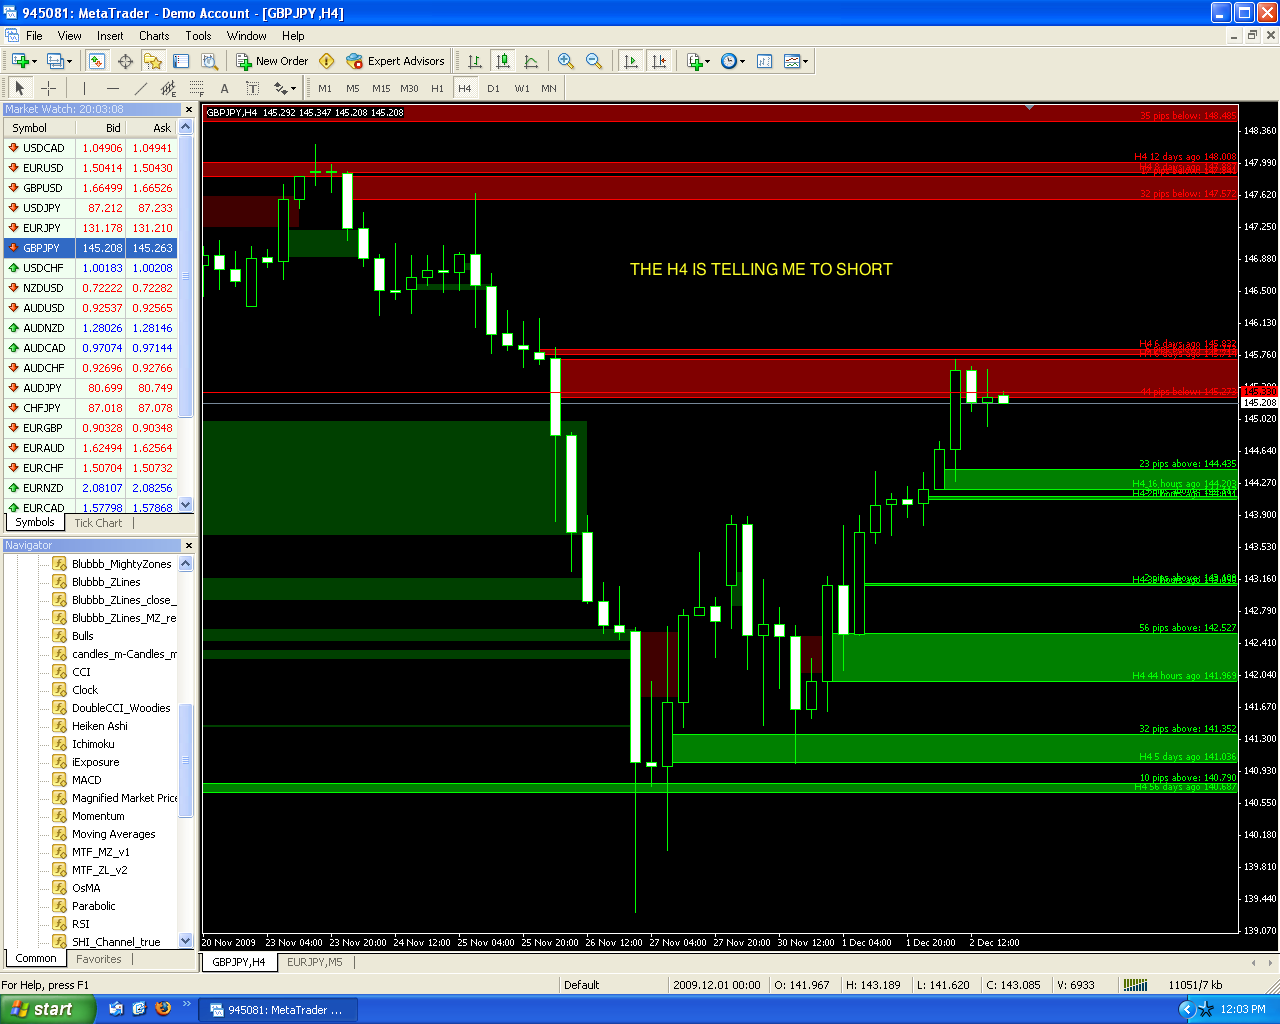Screen dimensions: 1280x1024
Task: Select the trendline drawing tool
Action: [140, 88]
